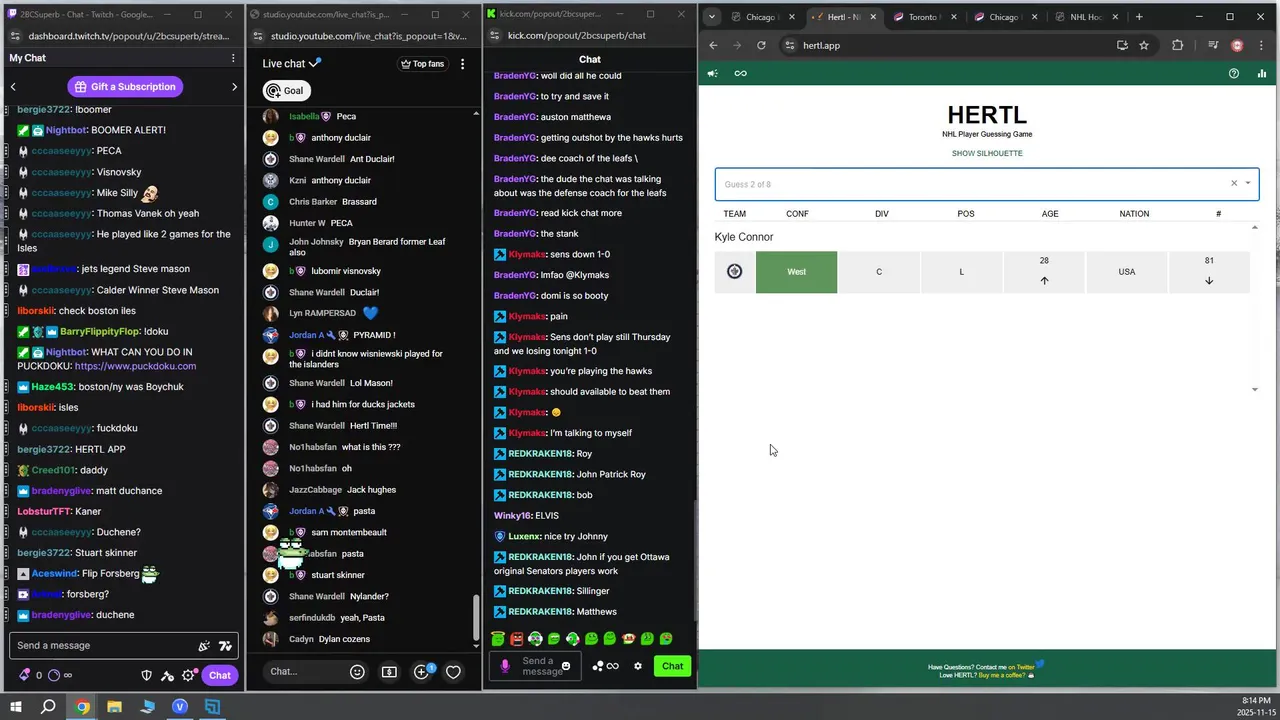Expand the Hertl guess dropdown arrow
Viewport: 1280px width, 720px height.
click(x=1248, y=183)
